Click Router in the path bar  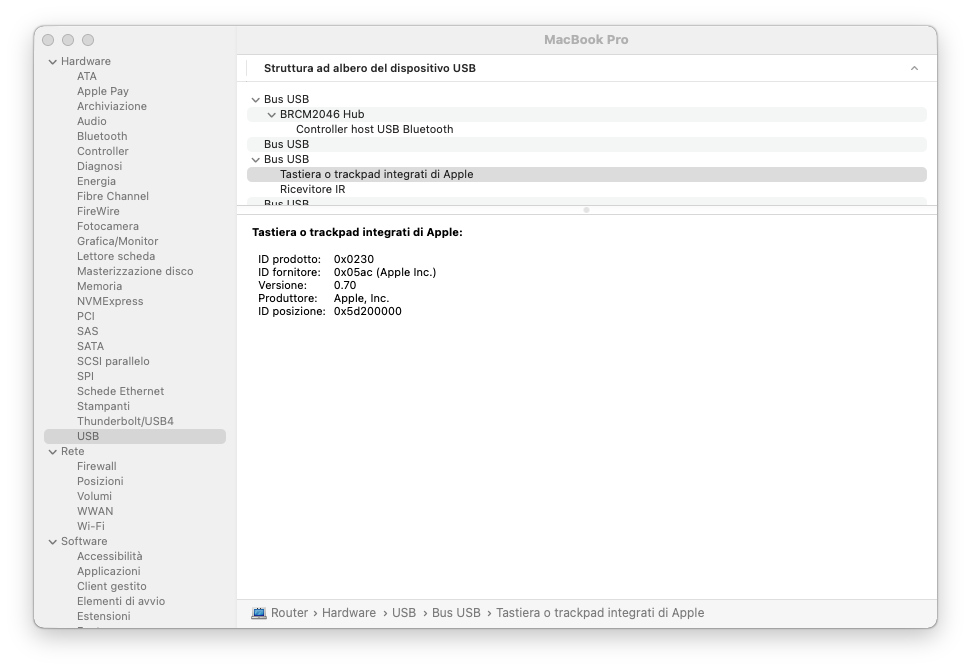tap(289, 613)
